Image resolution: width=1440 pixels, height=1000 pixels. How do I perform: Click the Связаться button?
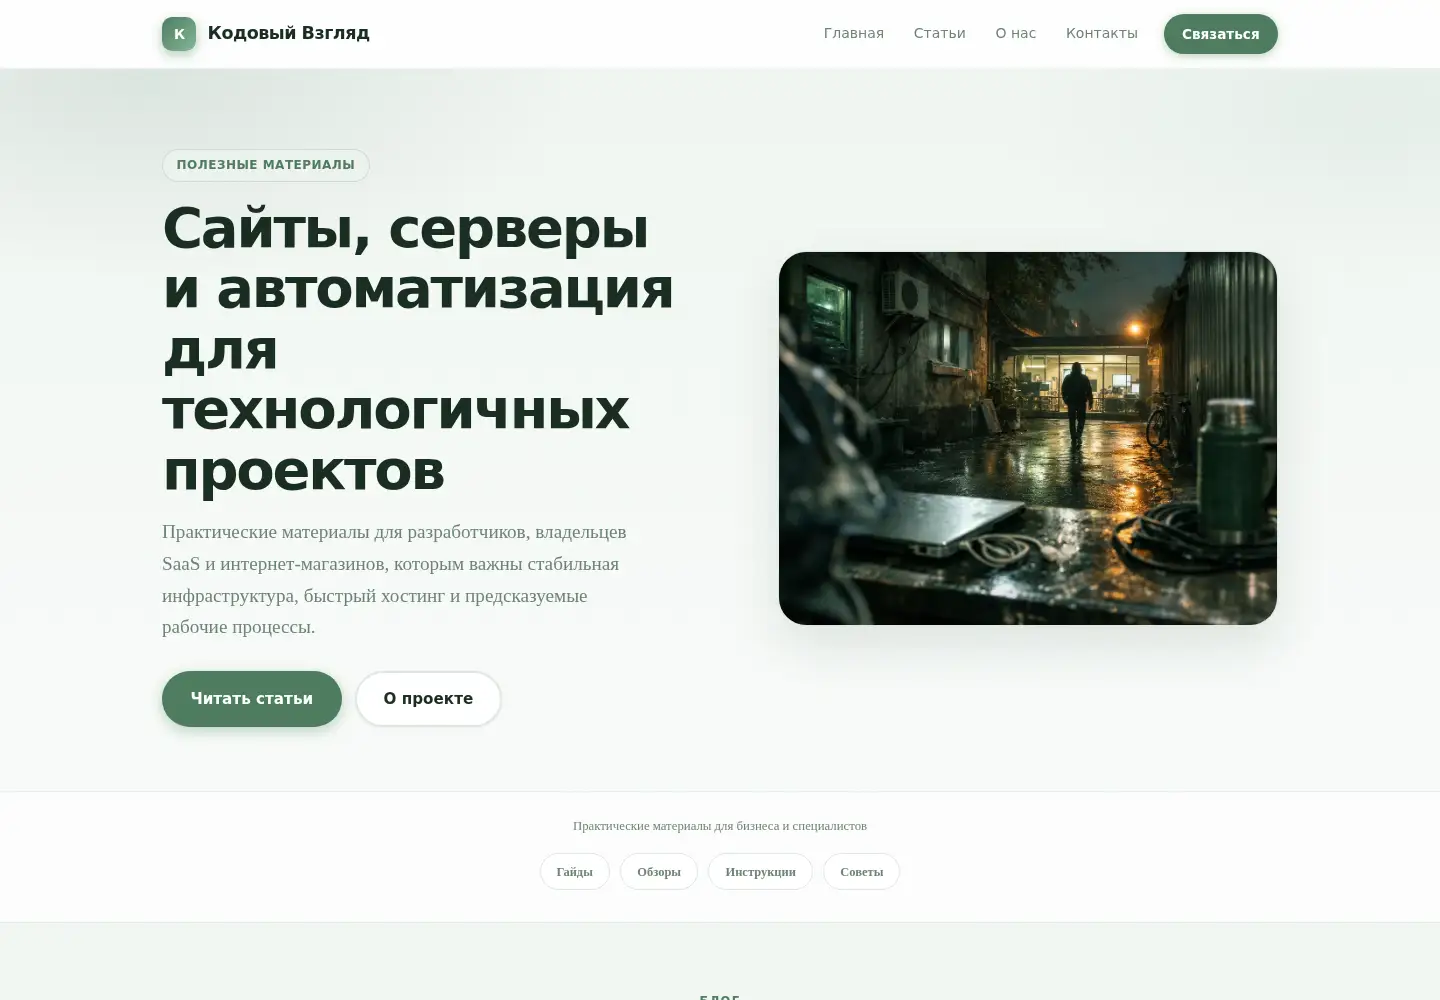1221,34
